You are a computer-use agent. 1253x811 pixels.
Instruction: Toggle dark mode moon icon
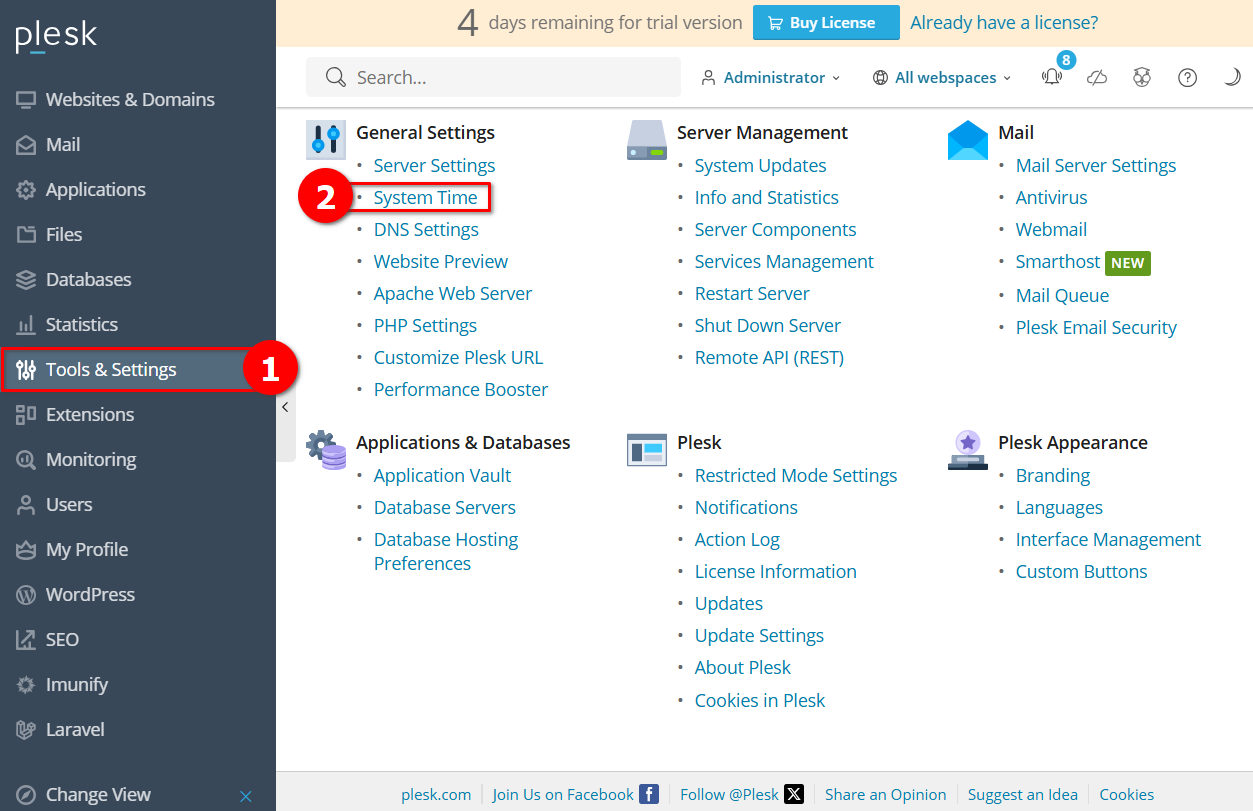point(1232,77)
